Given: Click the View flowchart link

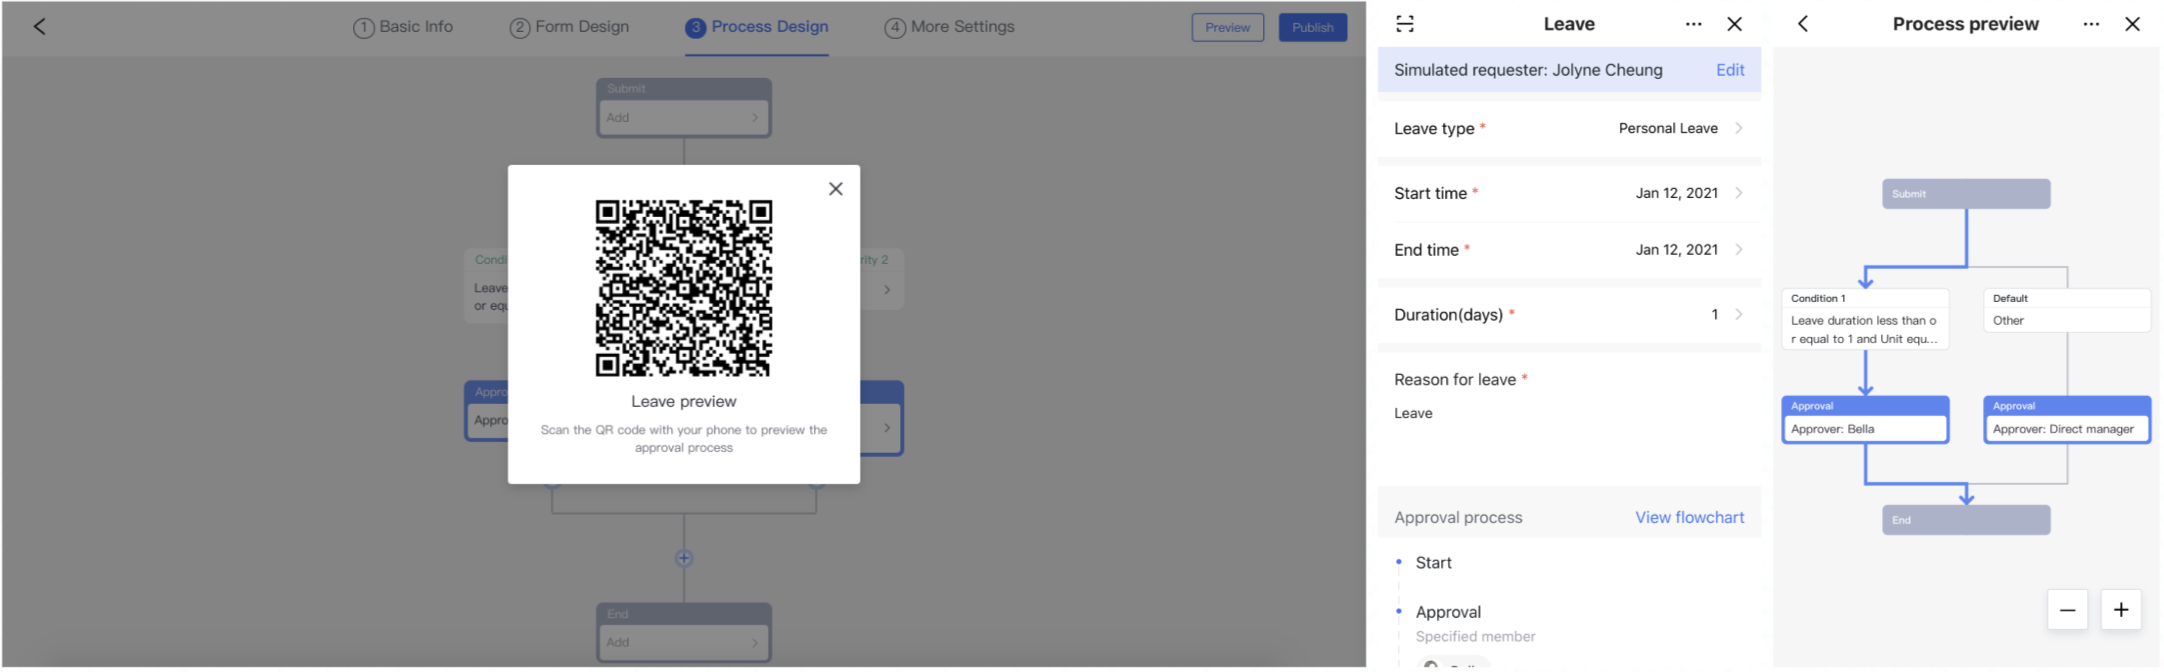Looking at the screenshot, I should (1689, 517).
